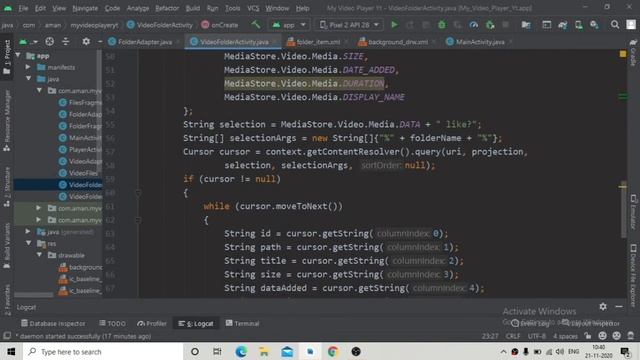
Task: Open the Terminal tool window
Action: click(x=242, y=323)
